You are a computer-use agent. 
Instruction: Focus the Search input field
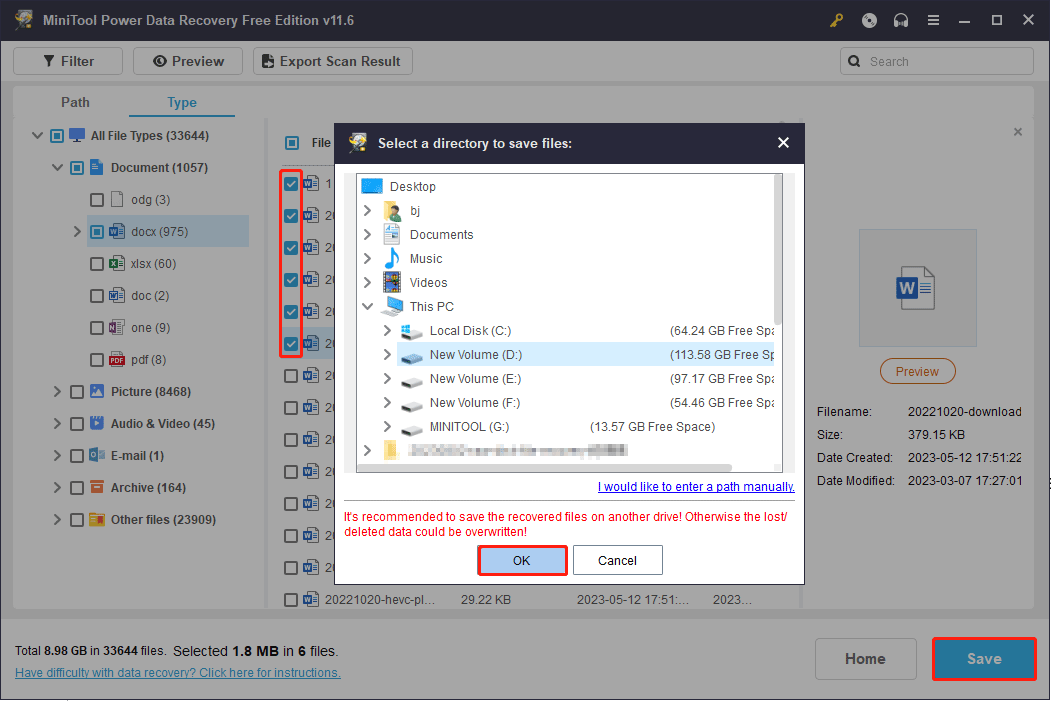click(936, 61)
